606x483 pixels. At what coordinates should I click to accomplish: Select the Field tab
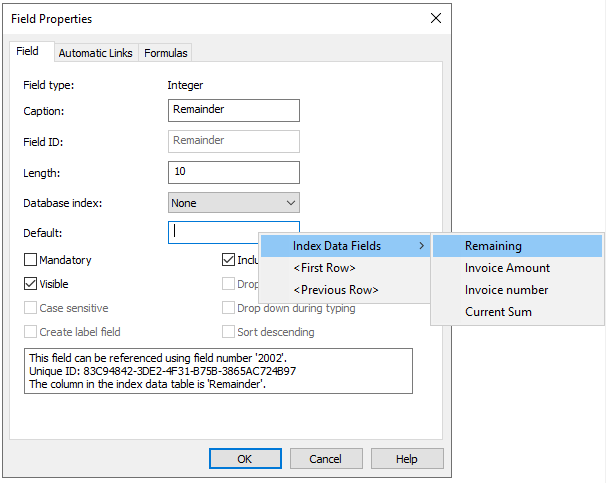[28, 51]
